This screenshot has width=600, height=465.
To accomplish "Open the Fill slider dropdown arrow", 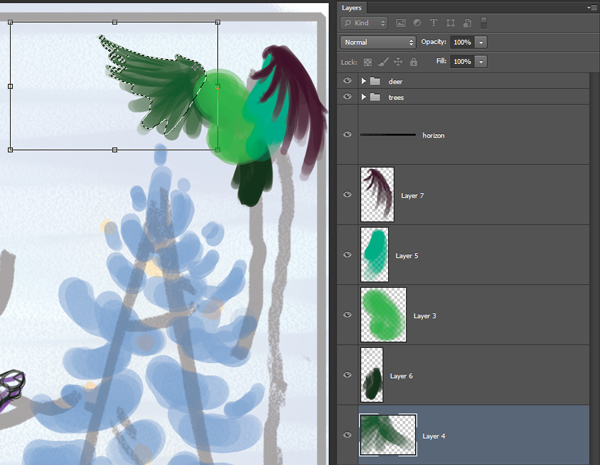I will coord(481,61).
